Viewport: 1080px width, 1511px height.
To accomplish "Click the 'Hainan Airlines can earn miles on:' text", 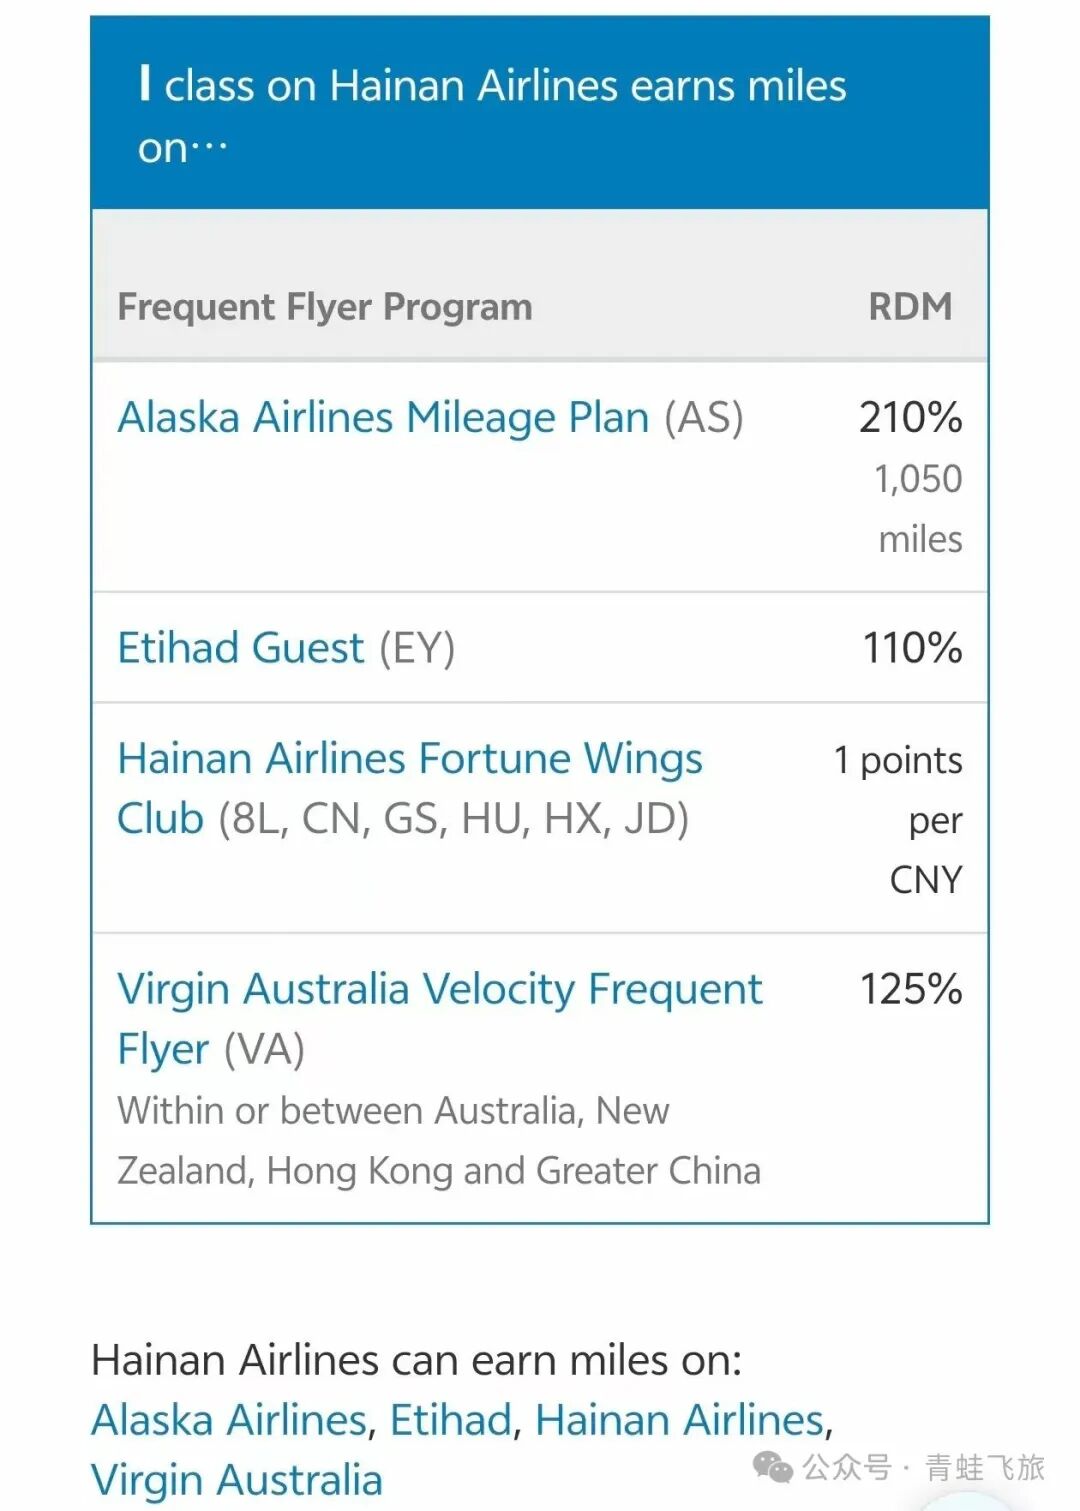I will point(416,1360).
